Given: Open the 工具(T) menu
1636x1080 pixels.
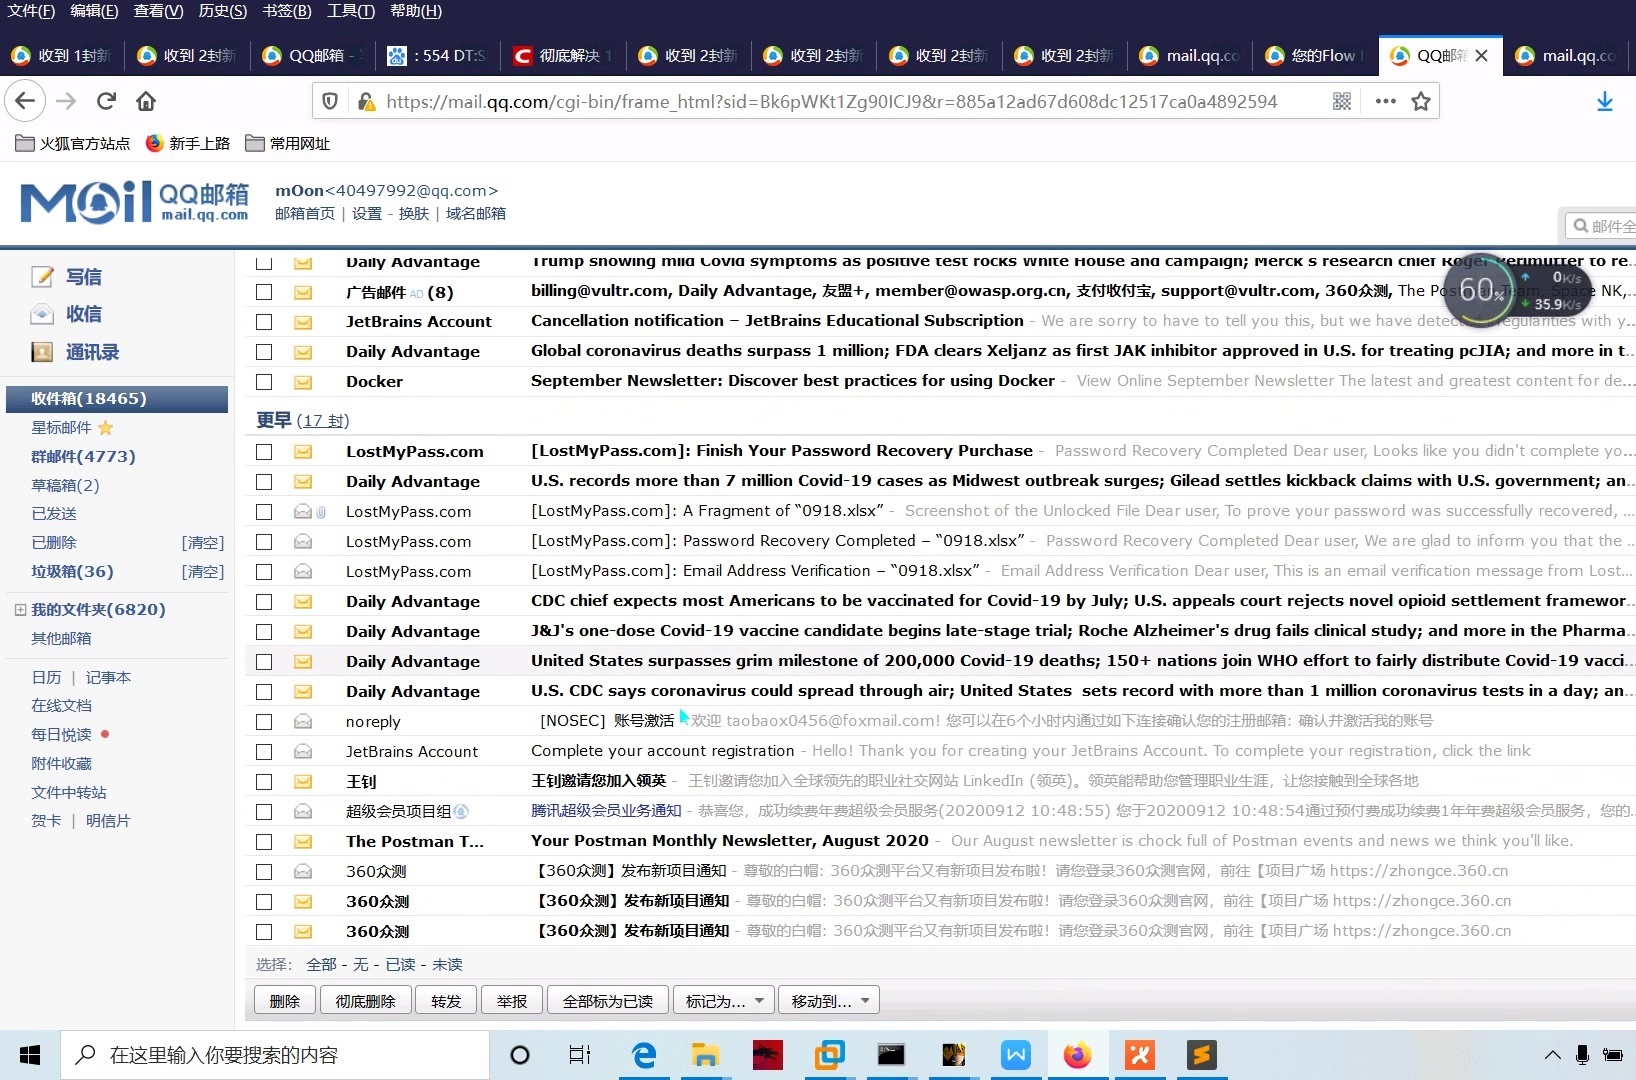Looking at the screenshot, I should coord(351,11).
